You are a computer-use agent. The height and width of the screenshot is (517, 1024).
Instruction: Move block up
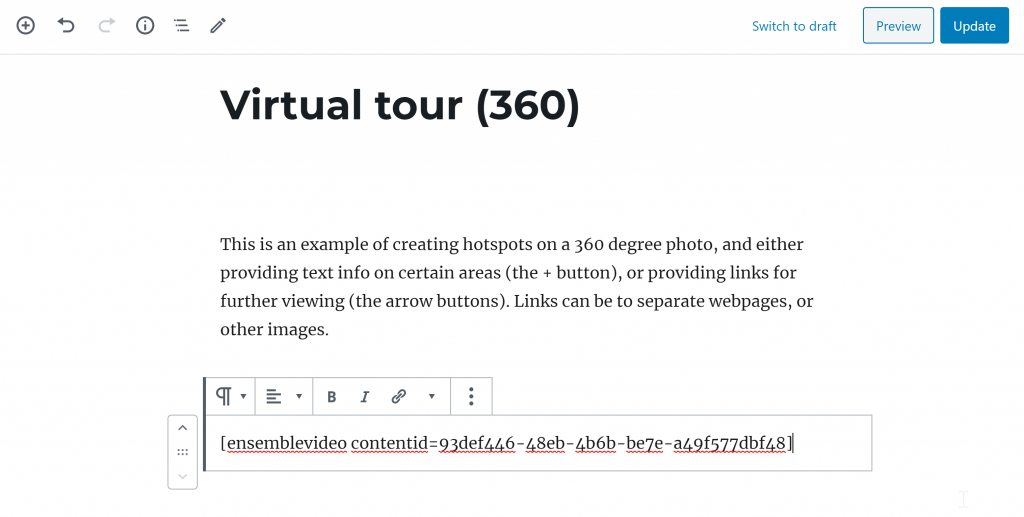(183, 428)
